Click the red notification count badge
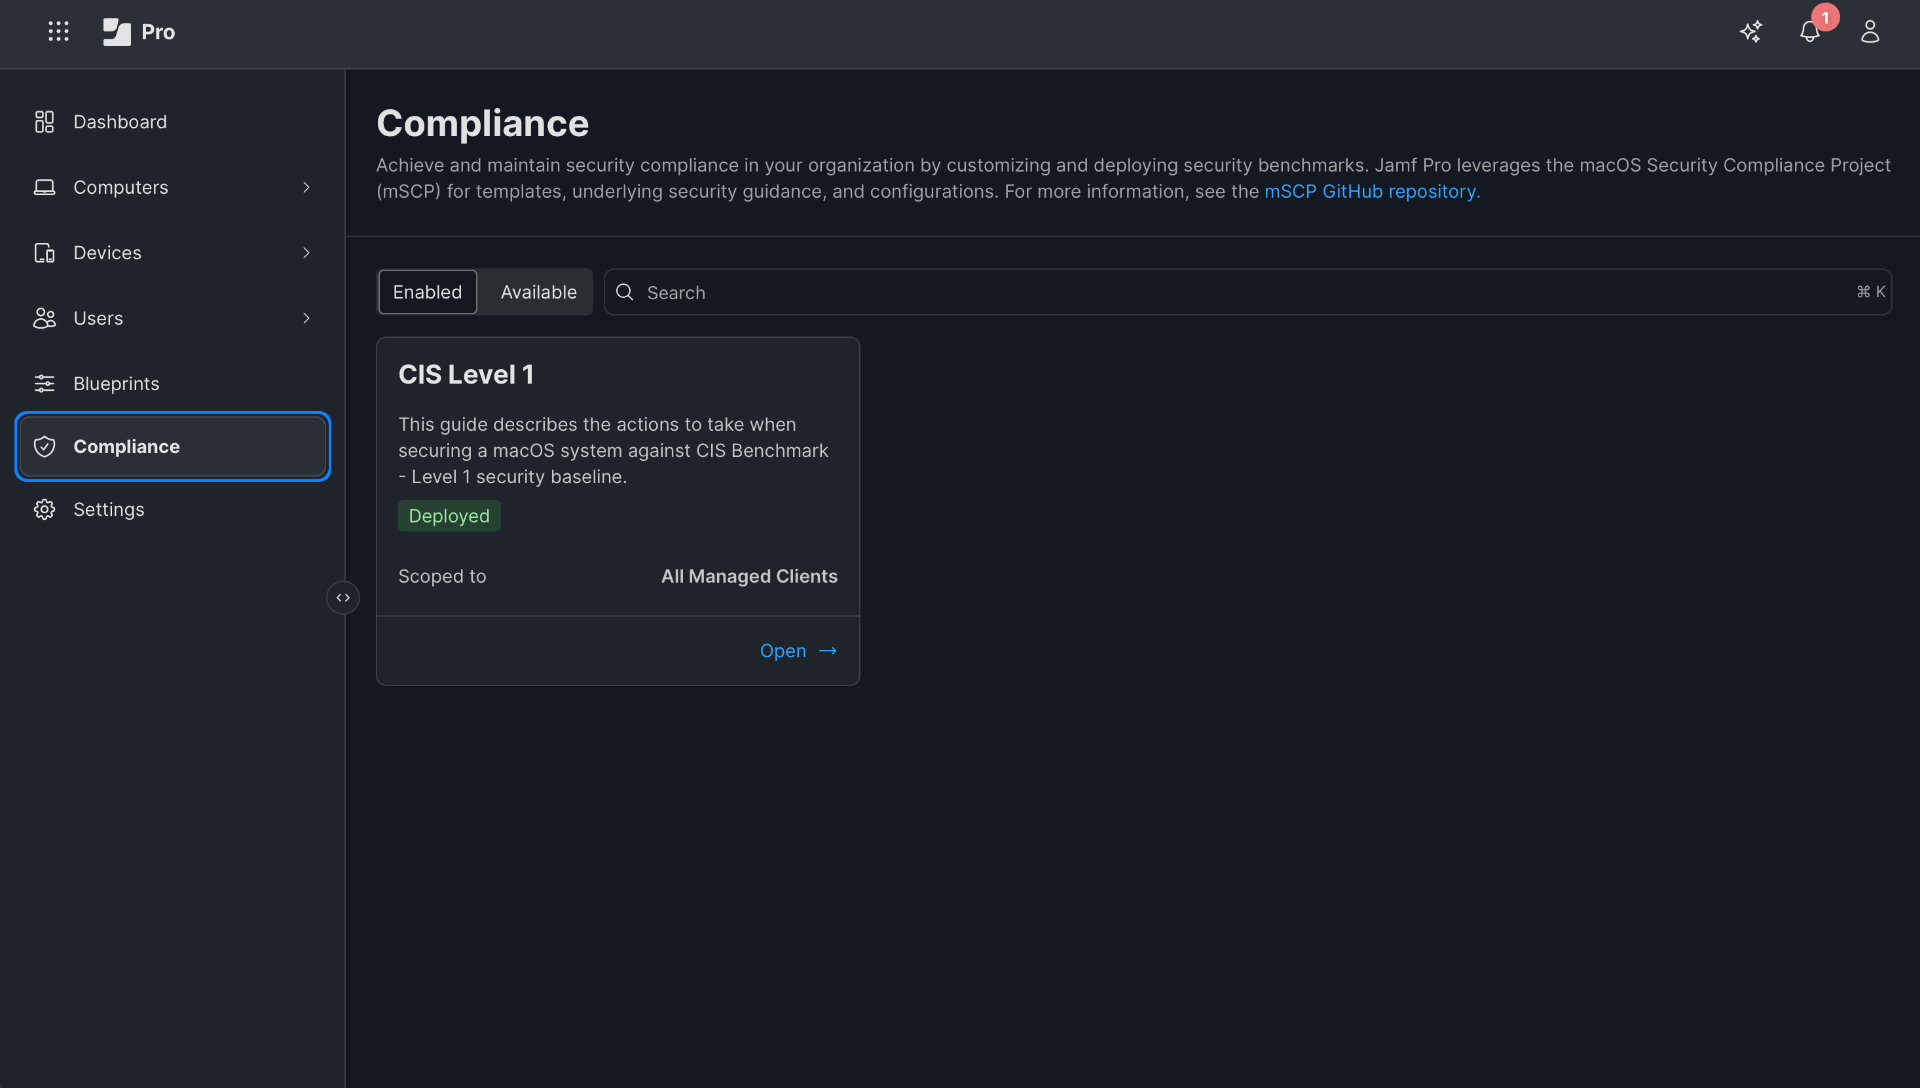 point(1825,18)
